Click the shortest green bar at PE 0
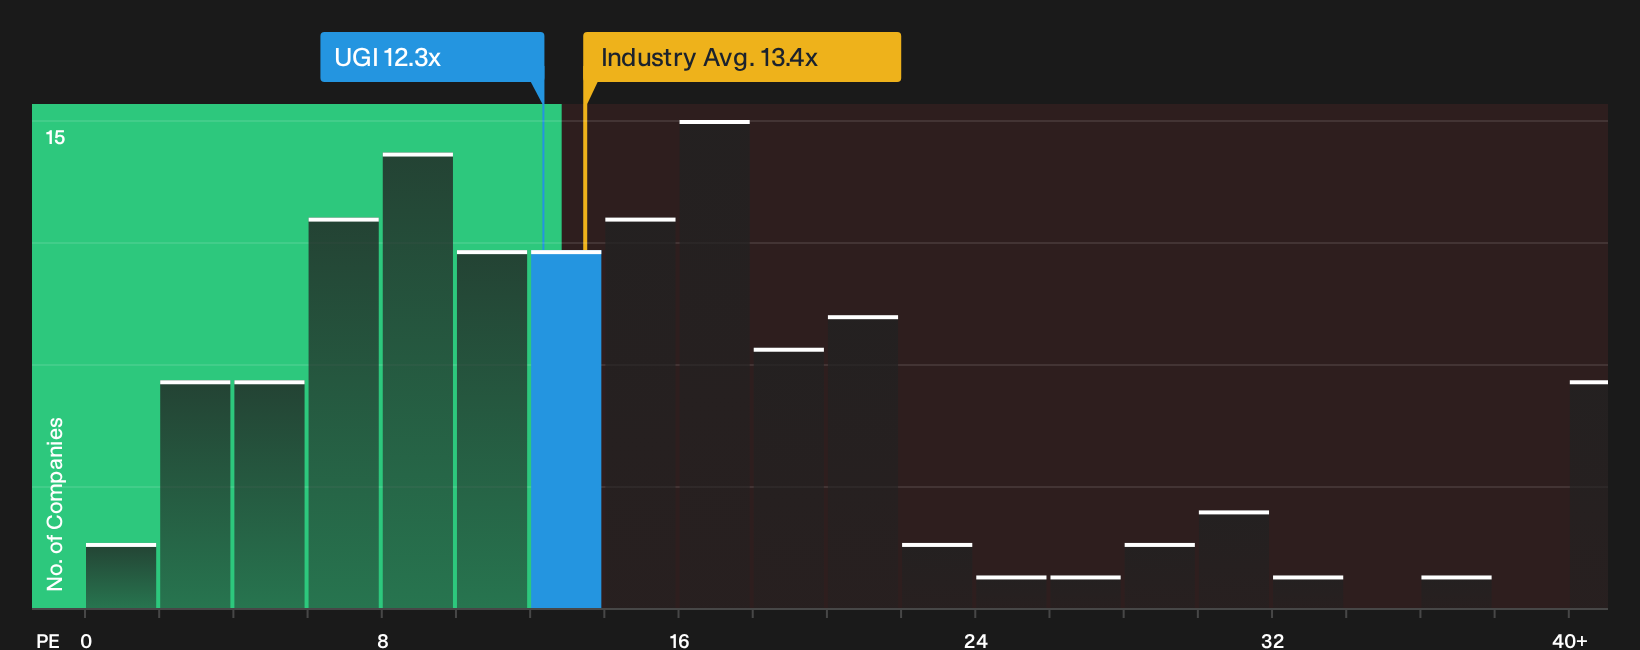Screen dimensions: 1640x650 click(x=121, y=576)
